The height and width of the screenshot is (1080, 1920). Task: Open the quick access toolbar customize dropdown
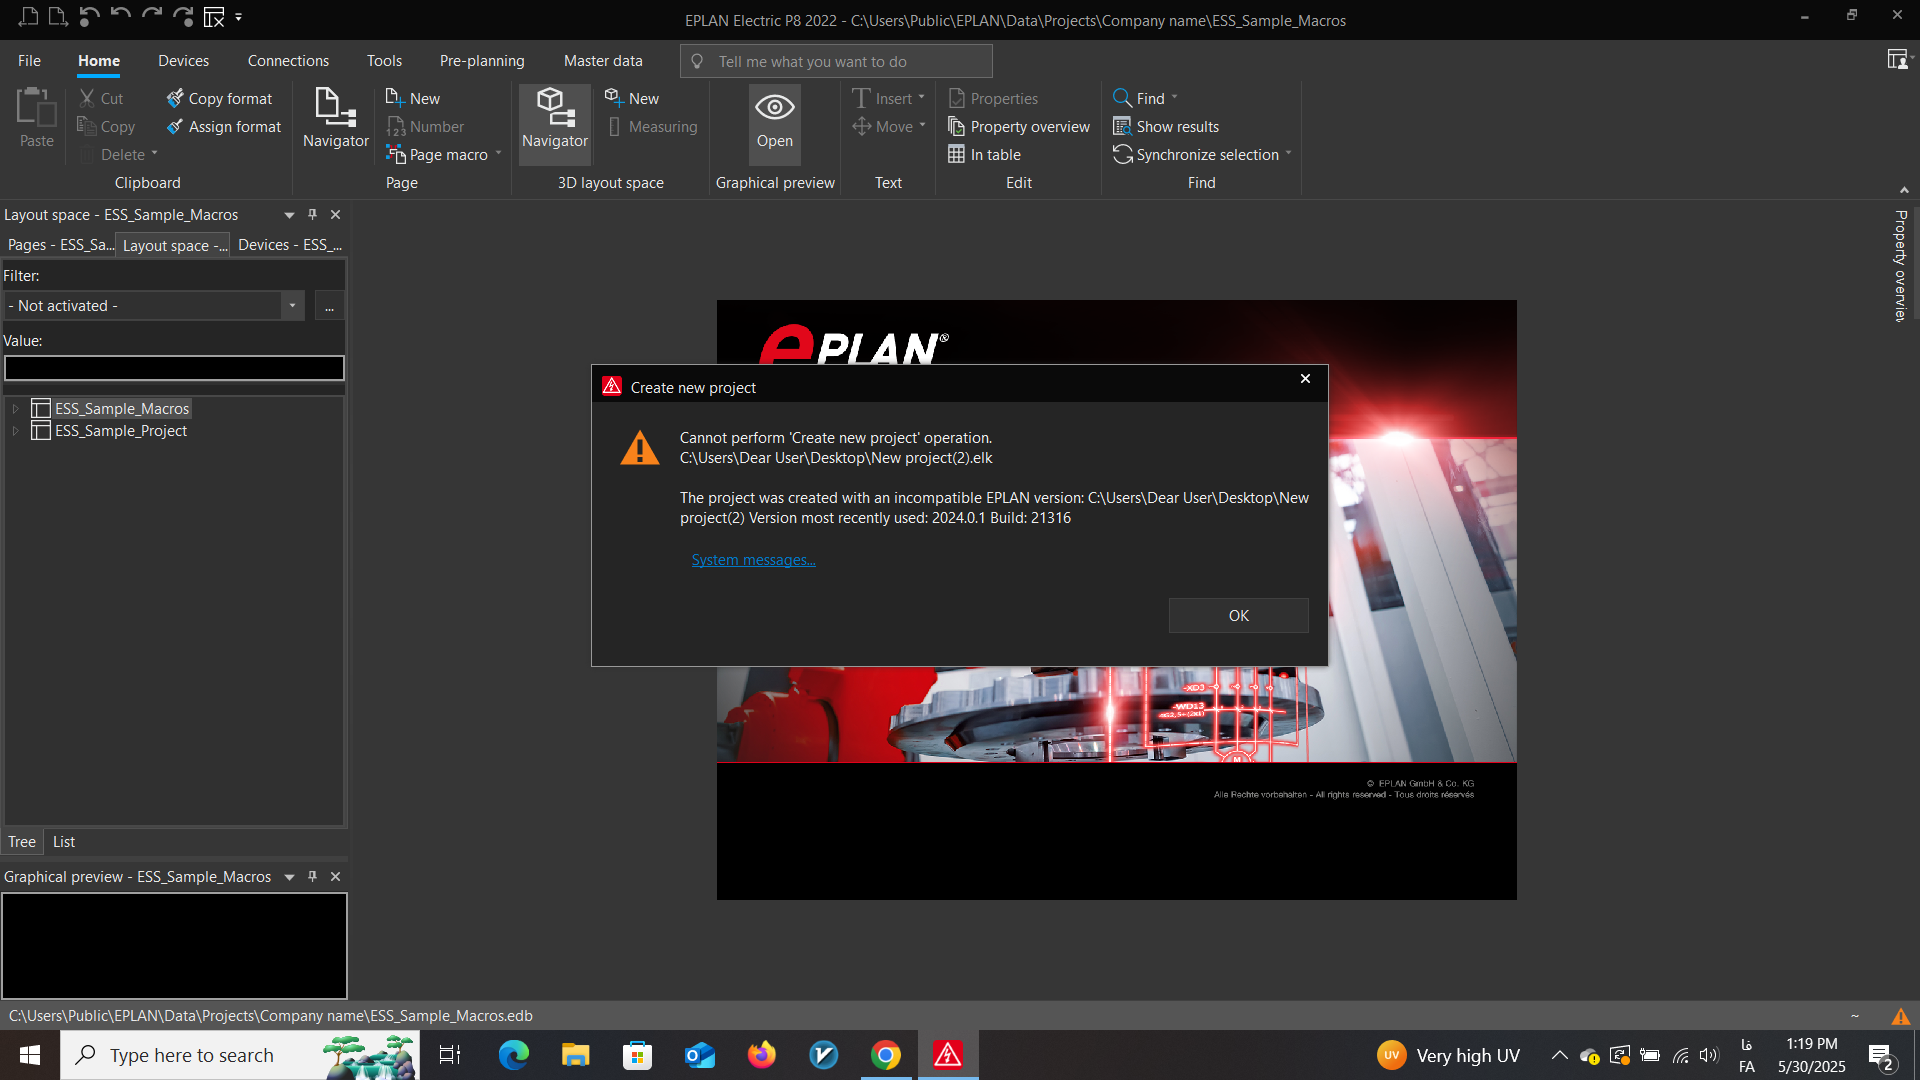(238, 17)
